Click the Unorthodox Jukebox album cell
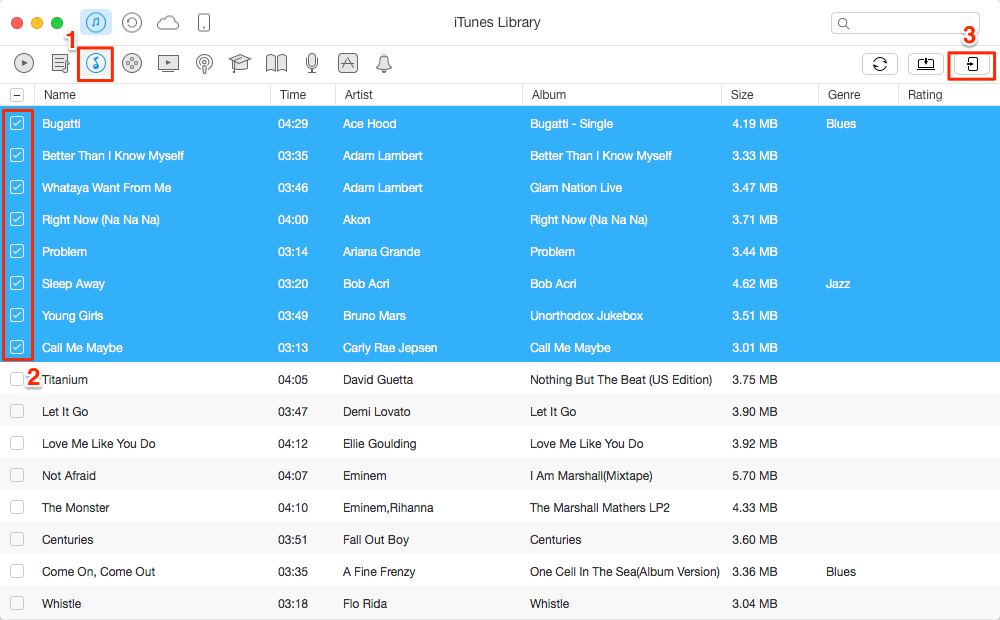The height and width of the screenshot is (620, 1000). coord(586,316)
